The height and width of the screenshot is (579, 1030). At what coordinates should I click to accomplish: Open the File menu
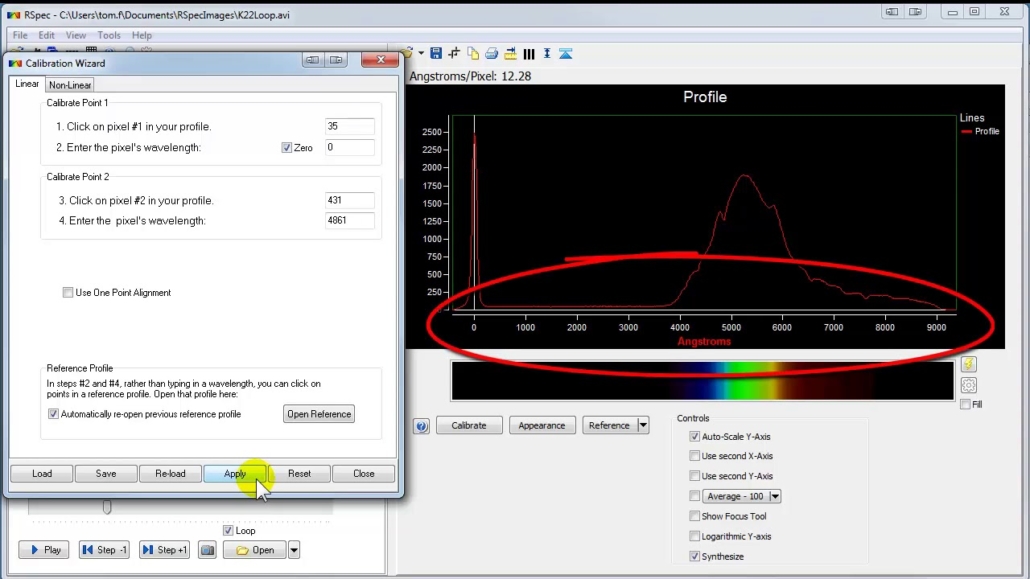[x=20, y=35]
